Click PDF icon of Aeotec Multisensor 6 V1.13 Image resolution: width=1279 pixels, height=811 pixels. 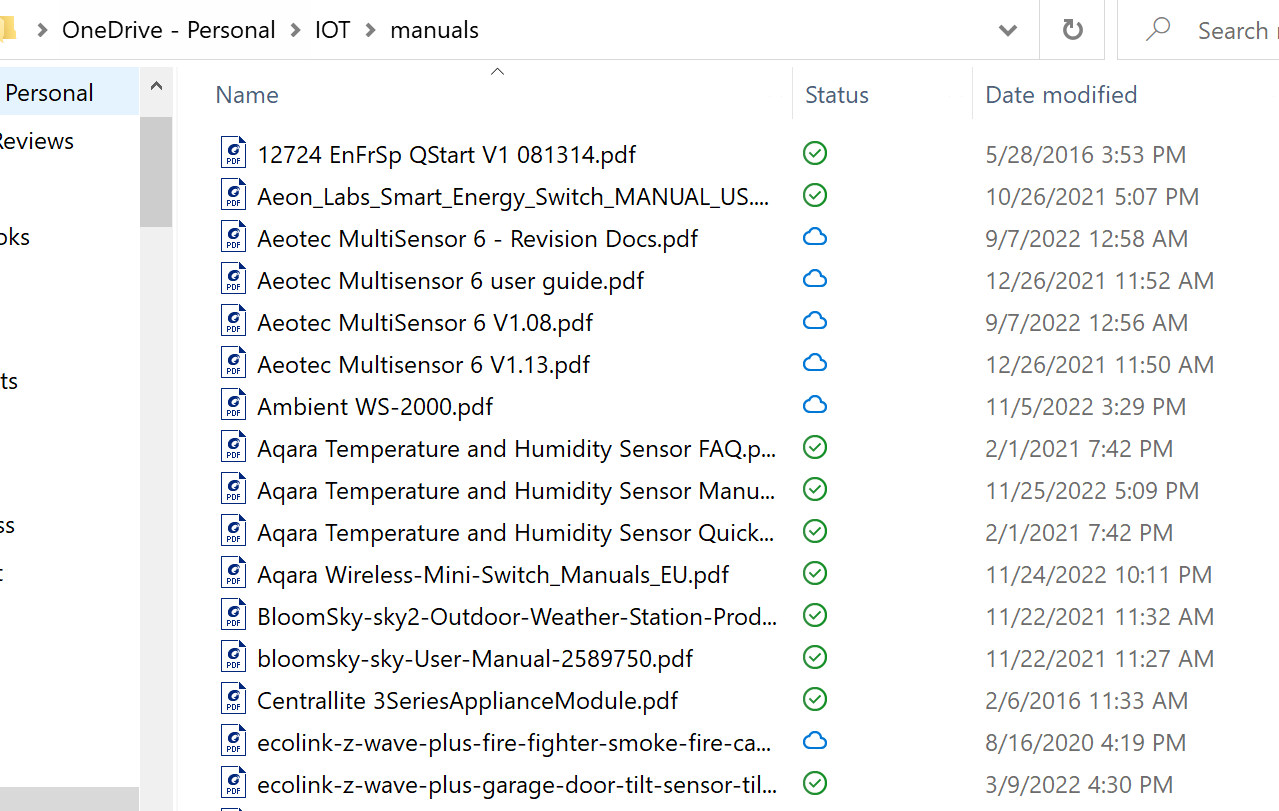(233, 363)
